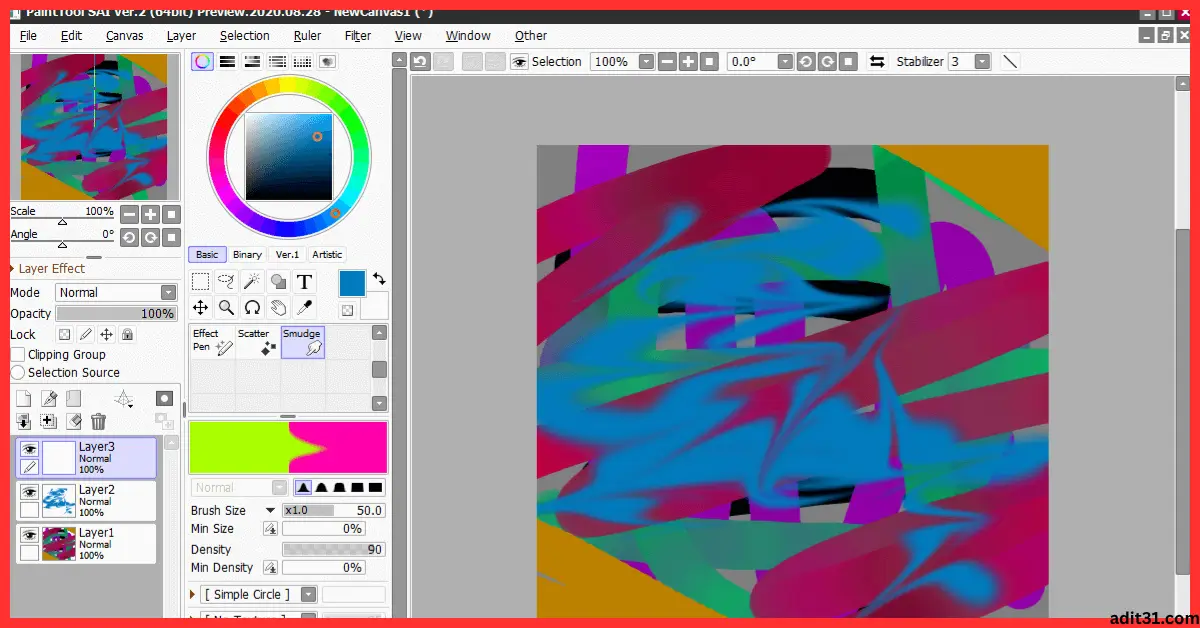Click the foreground blue color swatch
1200x628 pixels.
(x=352, y=283)
